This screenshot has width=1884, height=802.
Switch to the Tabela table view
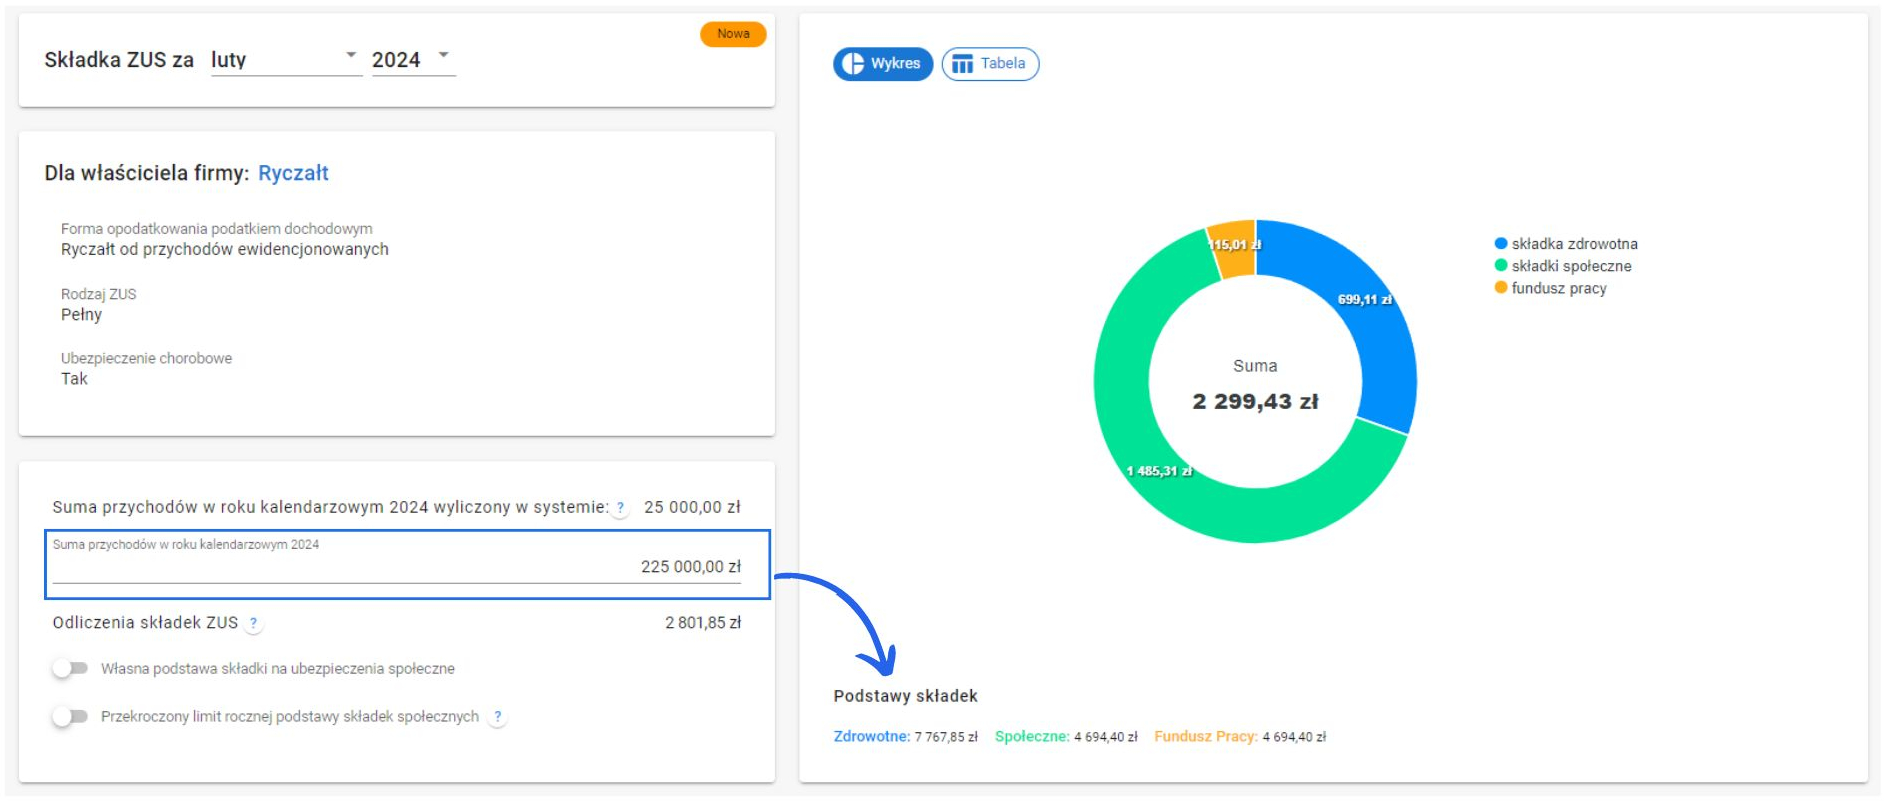click(x=990, y=64)
